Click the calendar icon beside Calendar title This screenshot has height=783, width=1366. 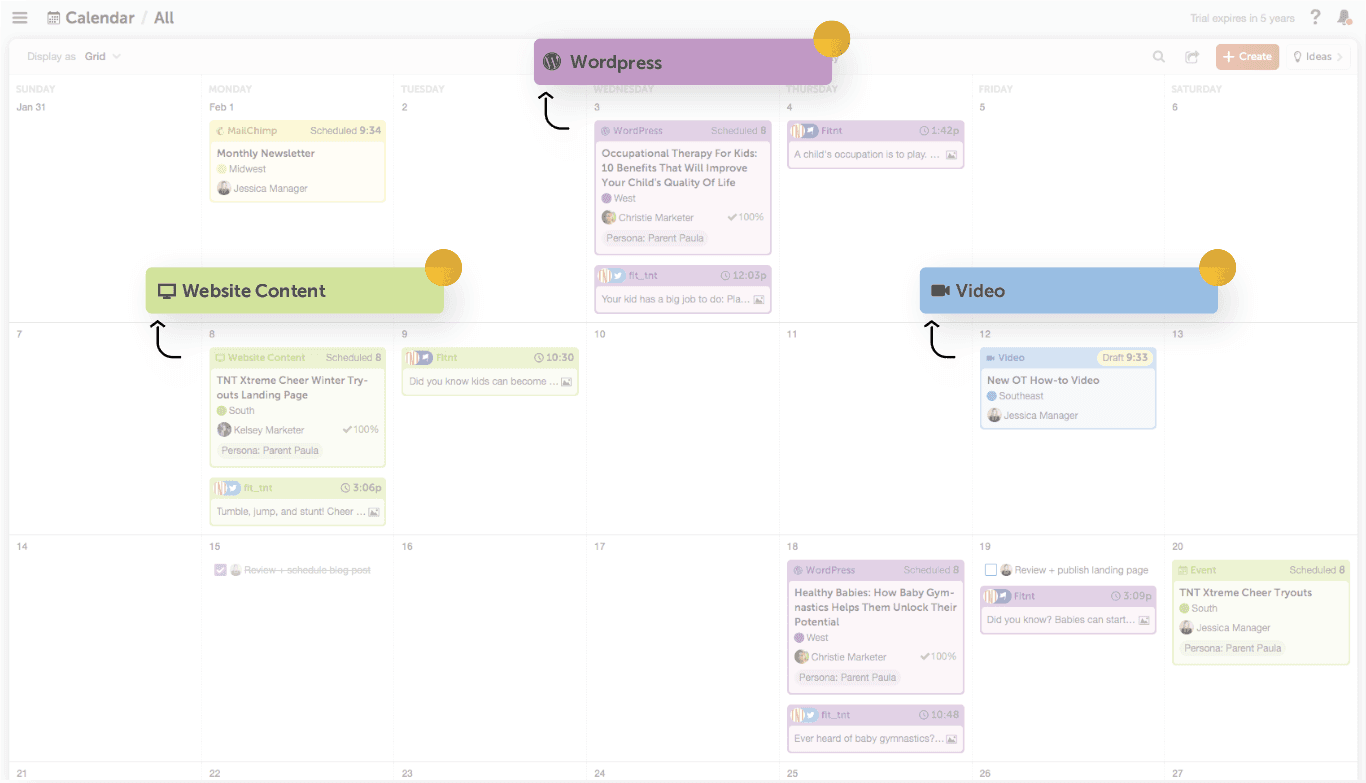tap(54, 18)
